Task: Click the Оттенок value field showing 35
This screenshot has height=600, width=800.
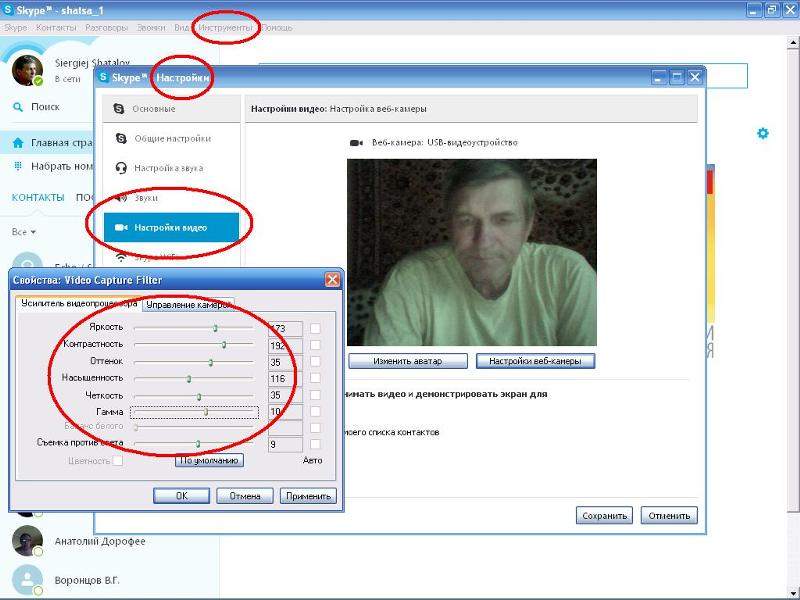Action: (285, 362)
